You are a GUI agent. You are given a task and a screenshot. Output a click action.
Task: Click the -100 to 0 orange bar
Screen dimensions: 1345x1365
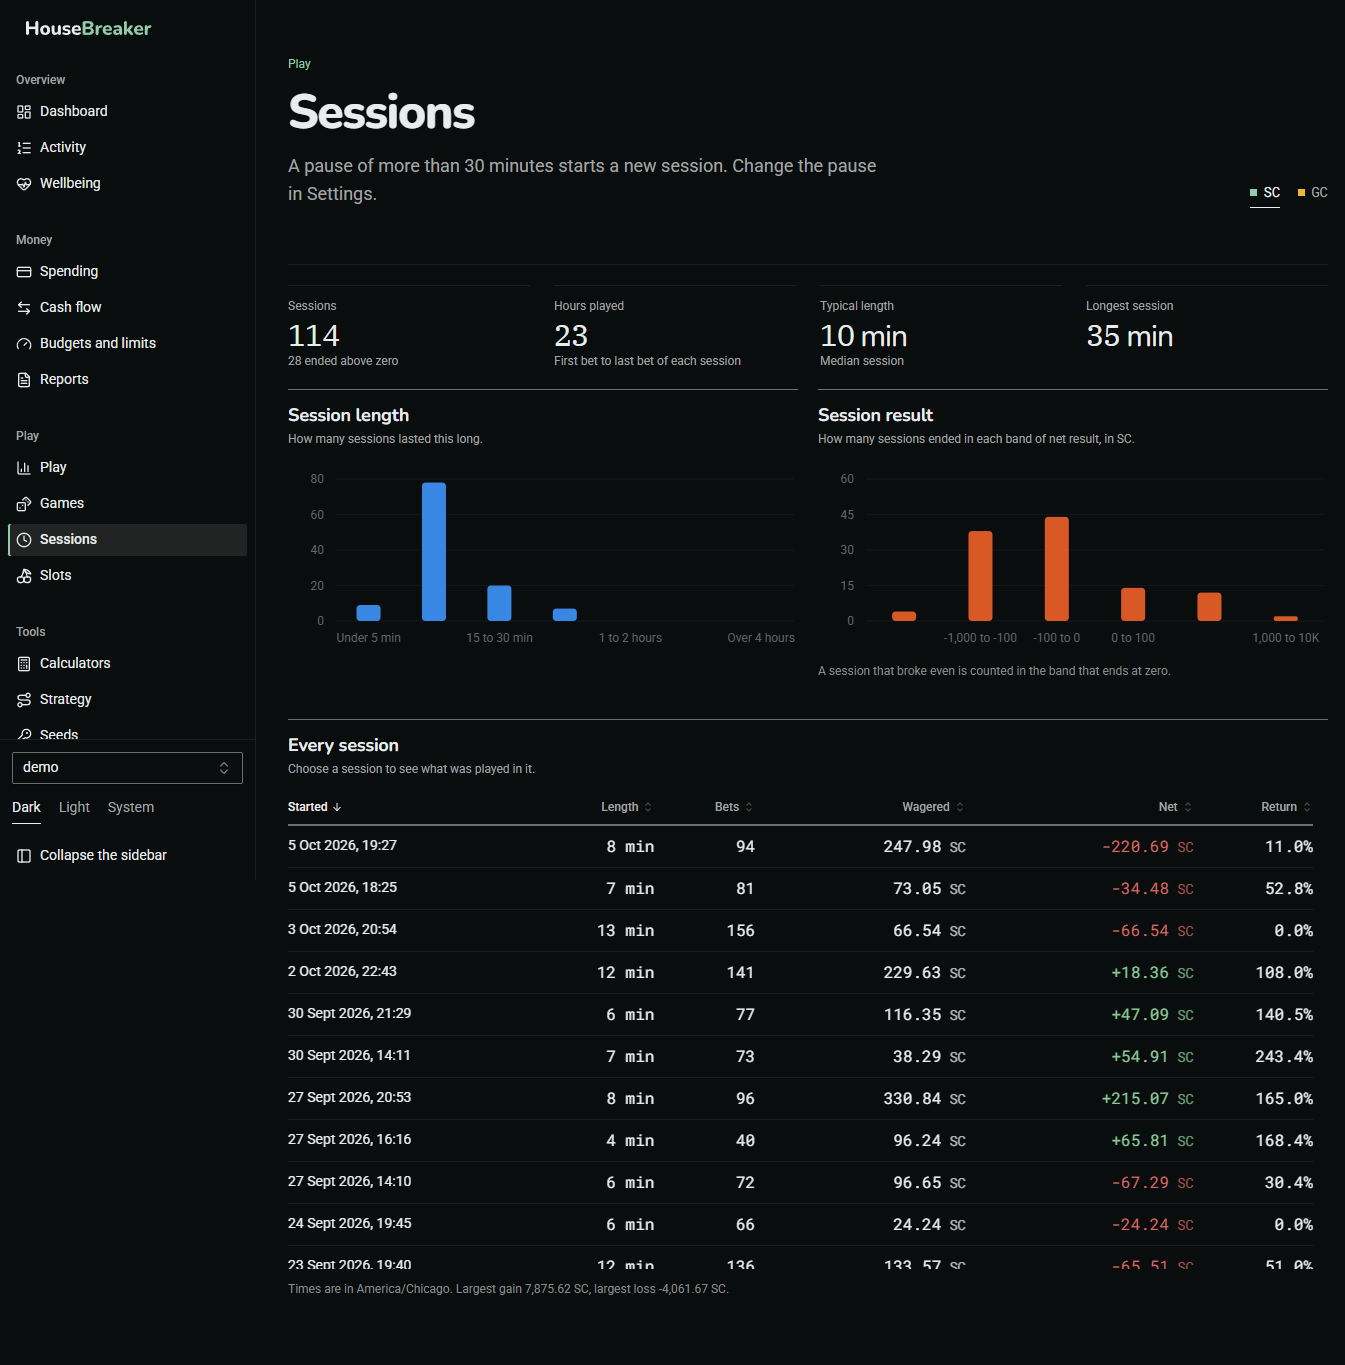click(x=1057, y=569)
